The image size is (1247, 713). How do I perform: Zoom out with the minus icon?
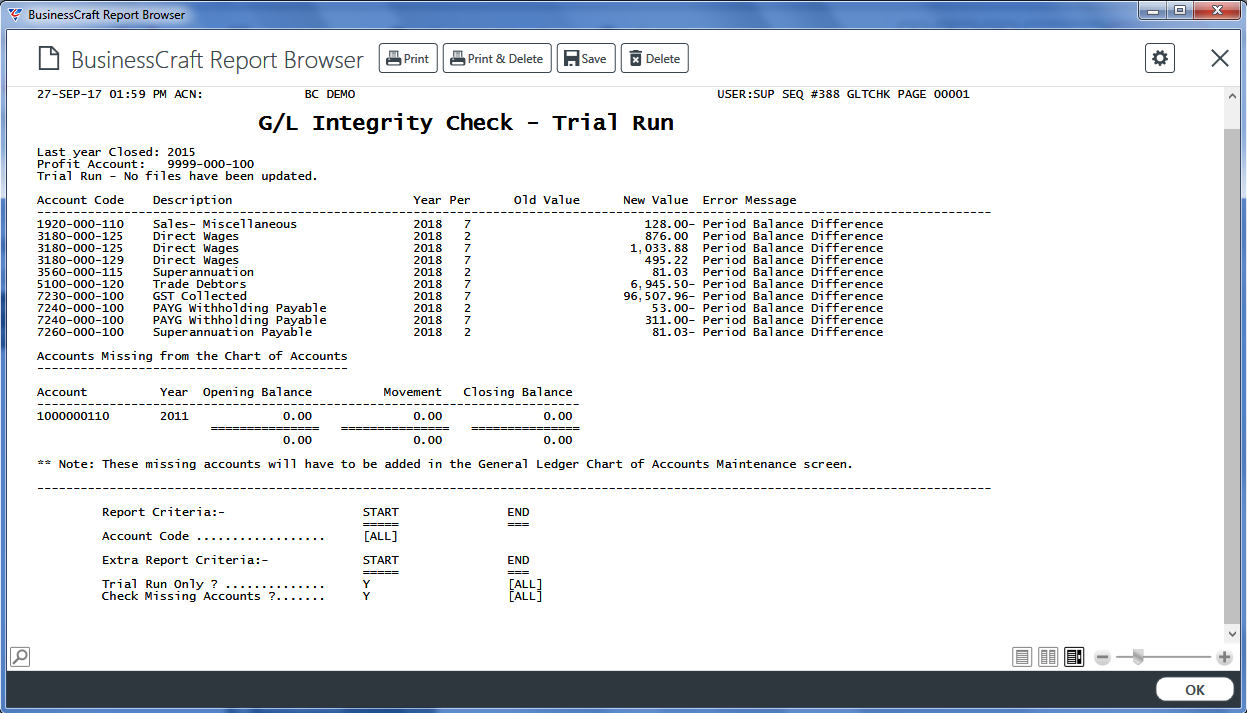tap(1103, 657)
